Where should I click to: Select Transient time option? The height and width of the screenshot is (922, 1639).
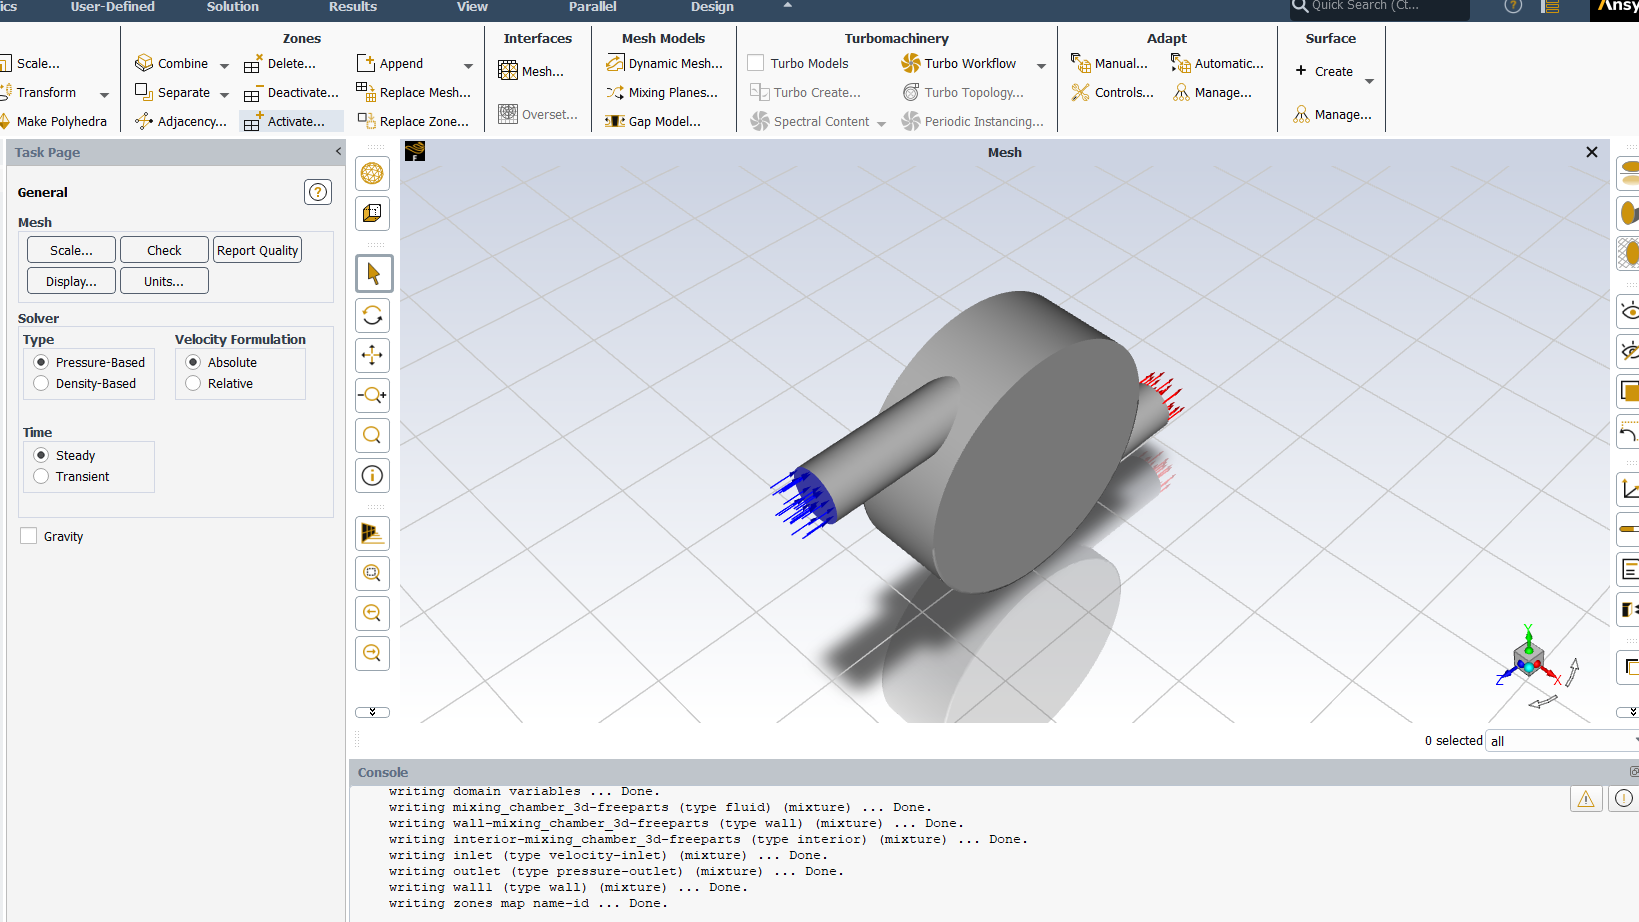coord(41,477)
